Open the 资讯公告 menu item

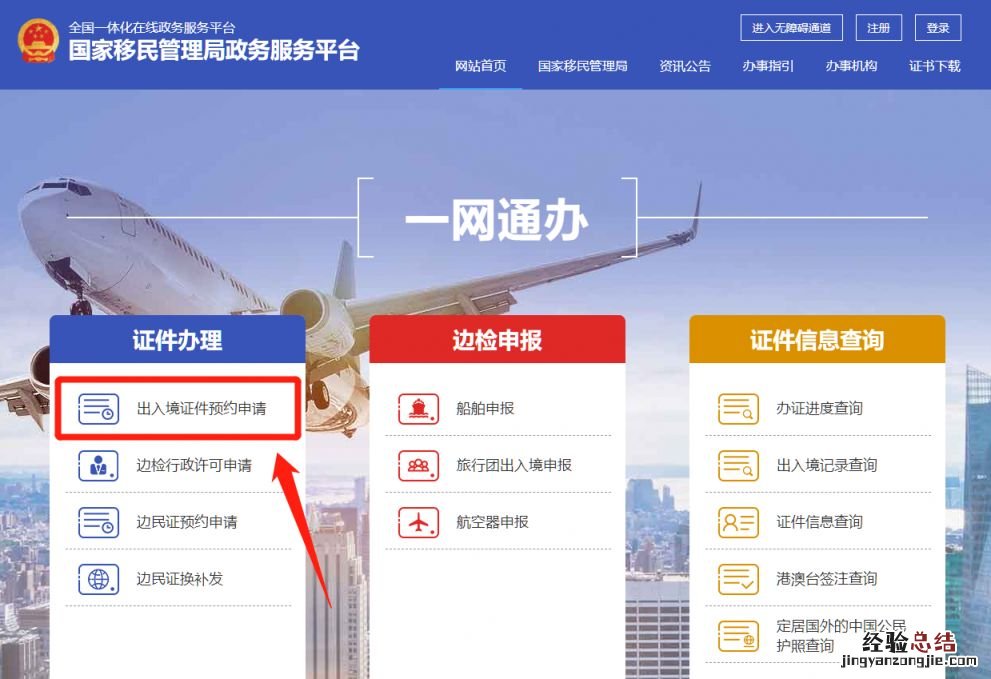click(685, 66)
